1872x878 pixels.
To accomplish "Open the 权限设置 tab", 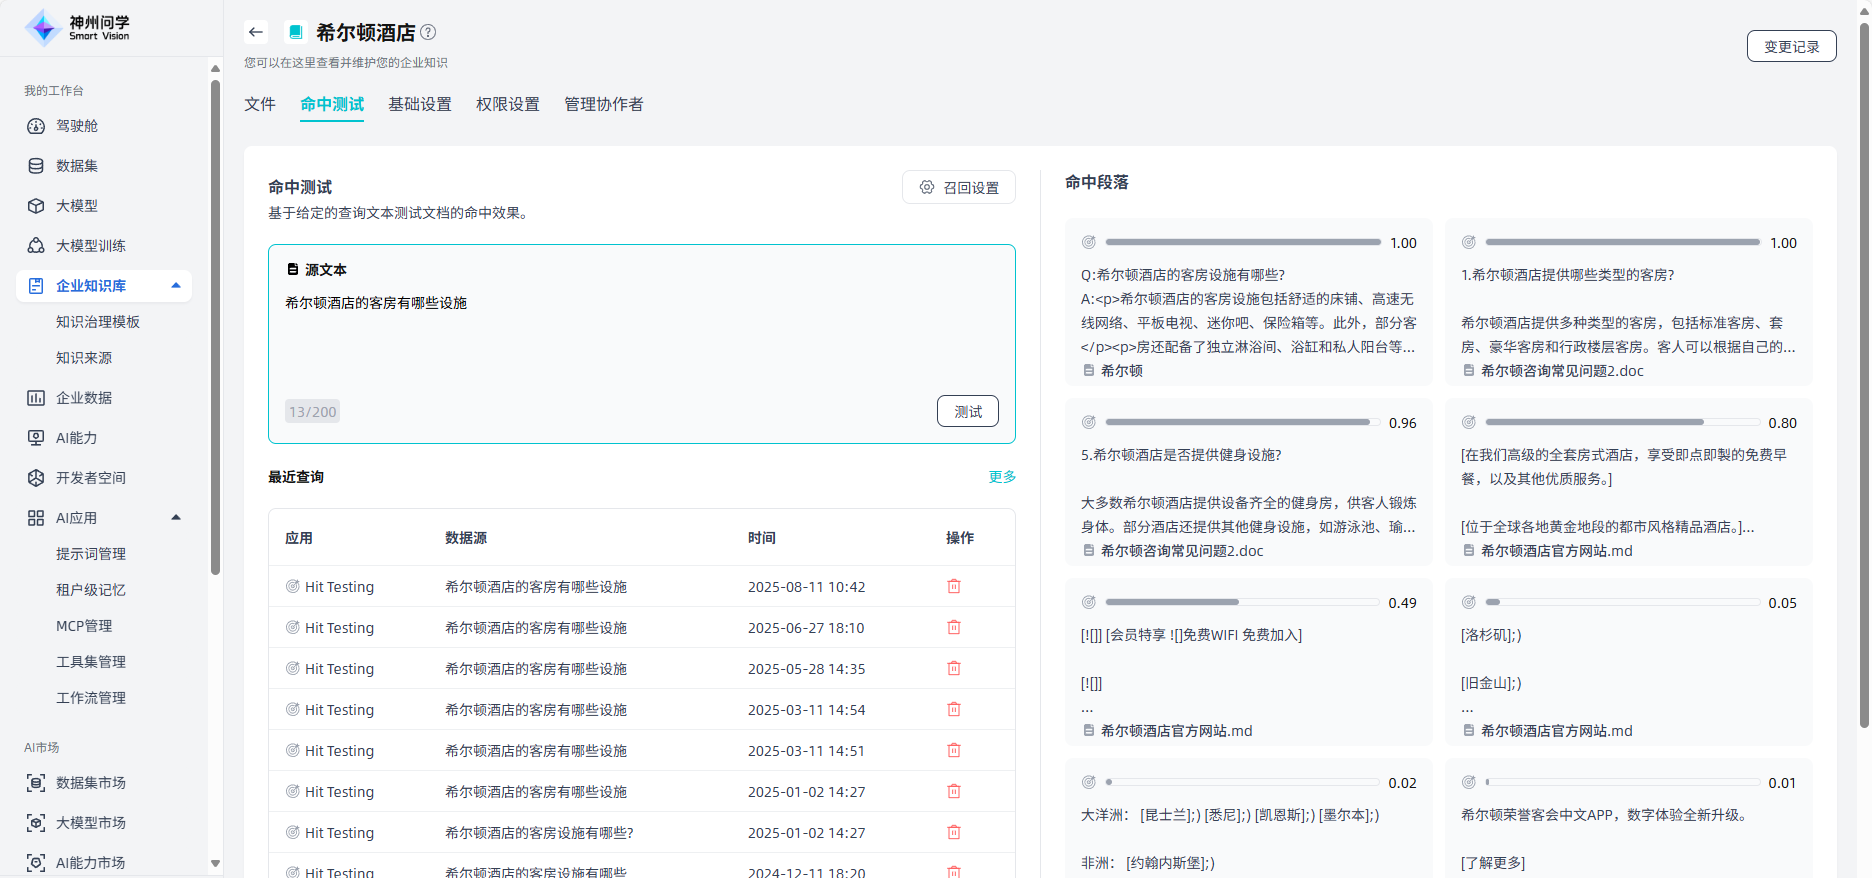I will 508,104.
